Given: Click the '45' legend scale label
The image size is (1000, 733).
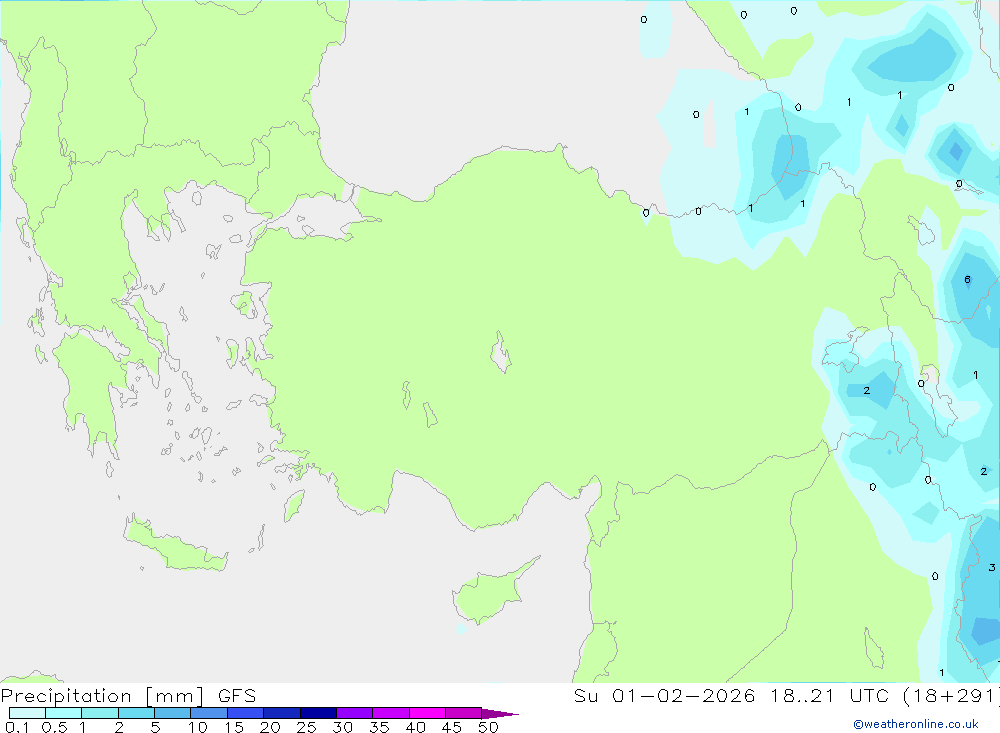Looking at the screenshot, I should point(452,727).
